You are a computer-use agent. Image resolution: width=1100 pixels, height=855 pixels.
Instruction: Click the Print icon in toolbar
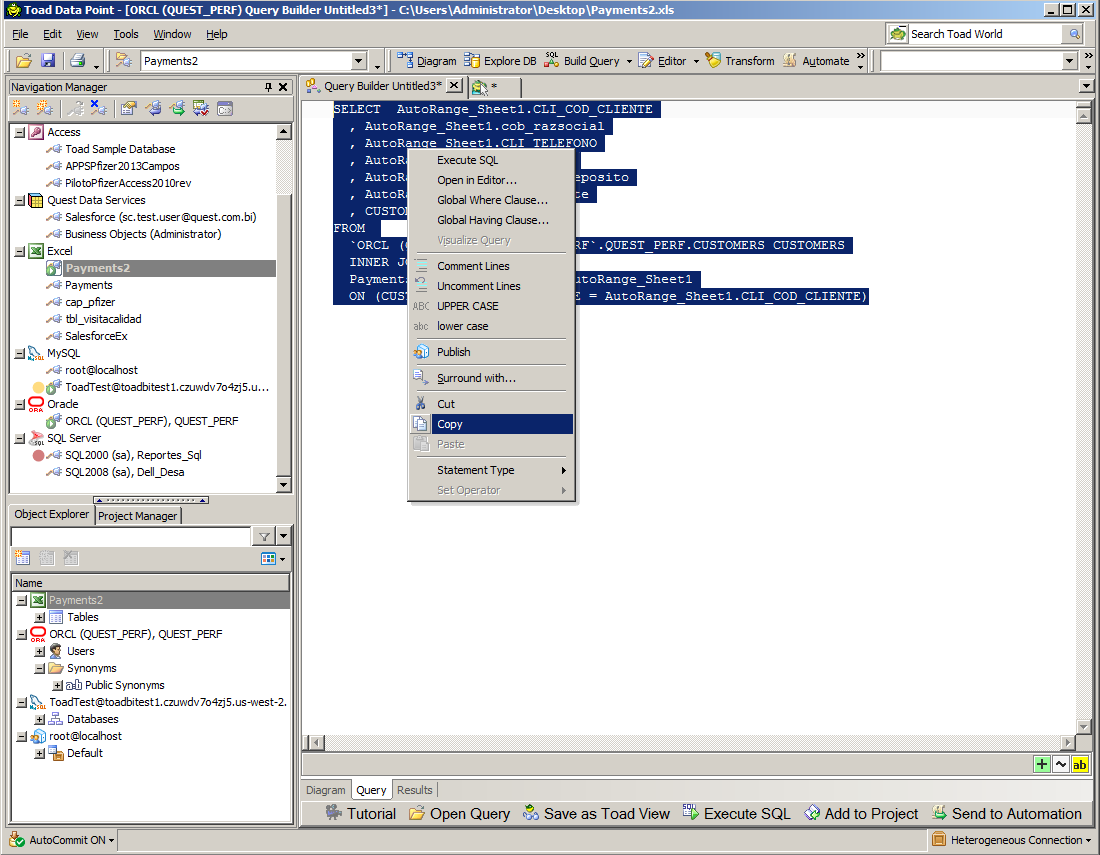78,60
